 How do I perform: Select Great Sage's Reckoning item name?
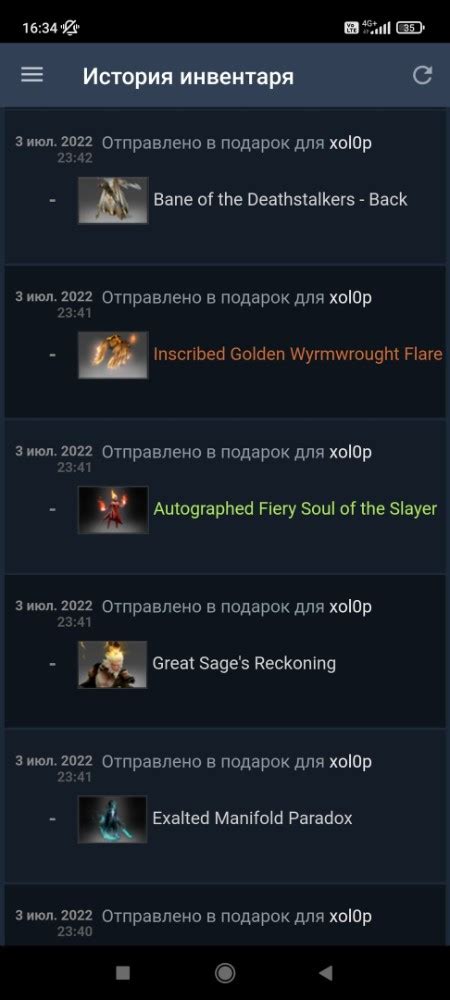coord(244,663)
